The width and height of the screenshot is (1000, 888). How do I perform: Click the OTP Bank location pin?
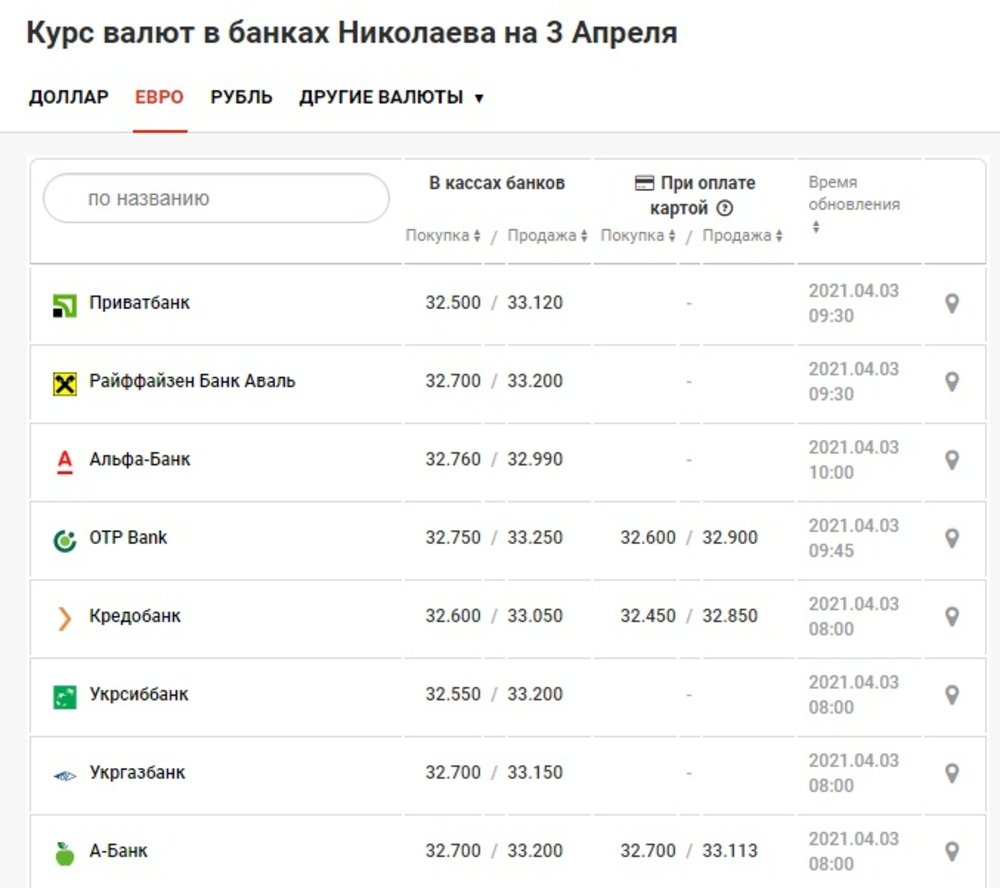click(x=952, y=538)
